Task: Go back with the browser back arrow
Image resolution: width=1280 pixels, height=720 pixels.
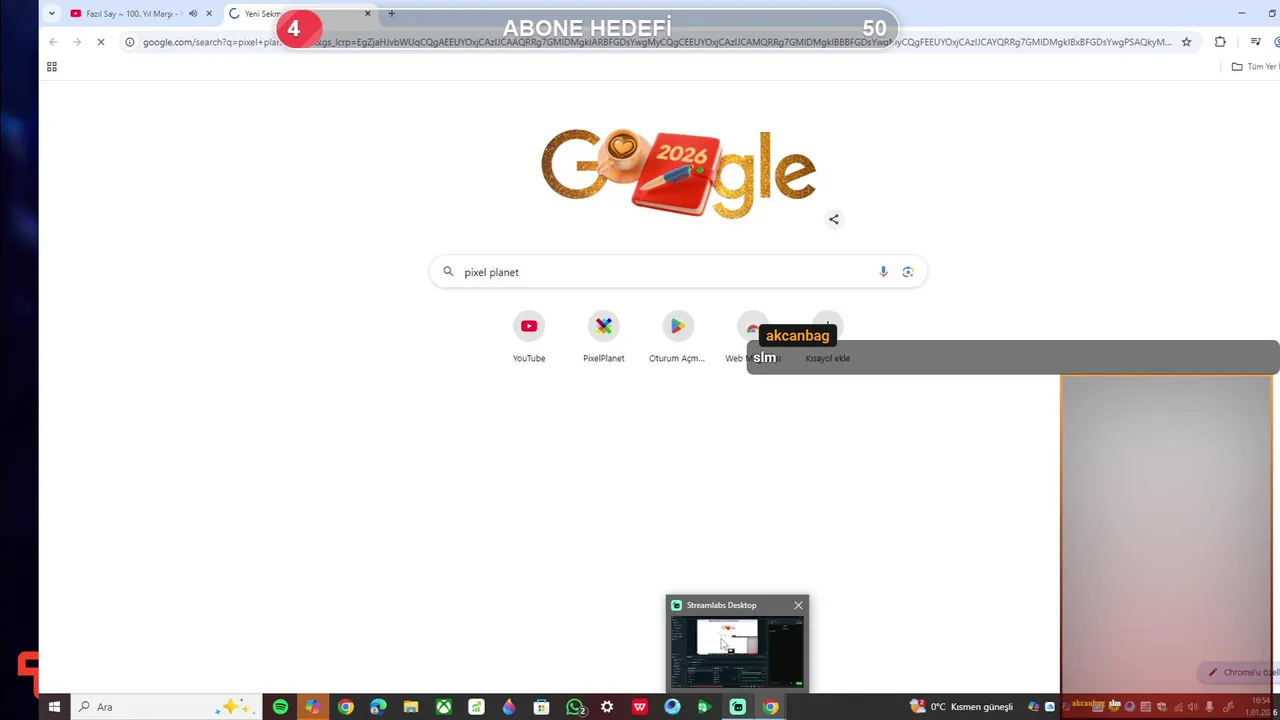Action: click(x=53, y=42)
